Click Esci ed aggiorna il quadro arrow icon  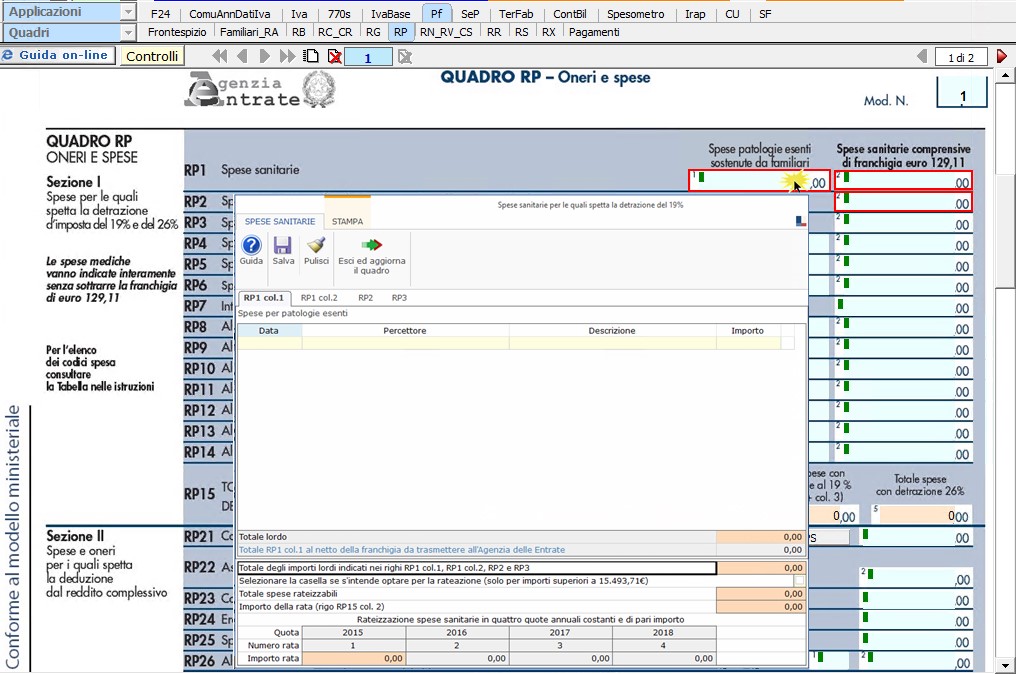coord(372,245)
